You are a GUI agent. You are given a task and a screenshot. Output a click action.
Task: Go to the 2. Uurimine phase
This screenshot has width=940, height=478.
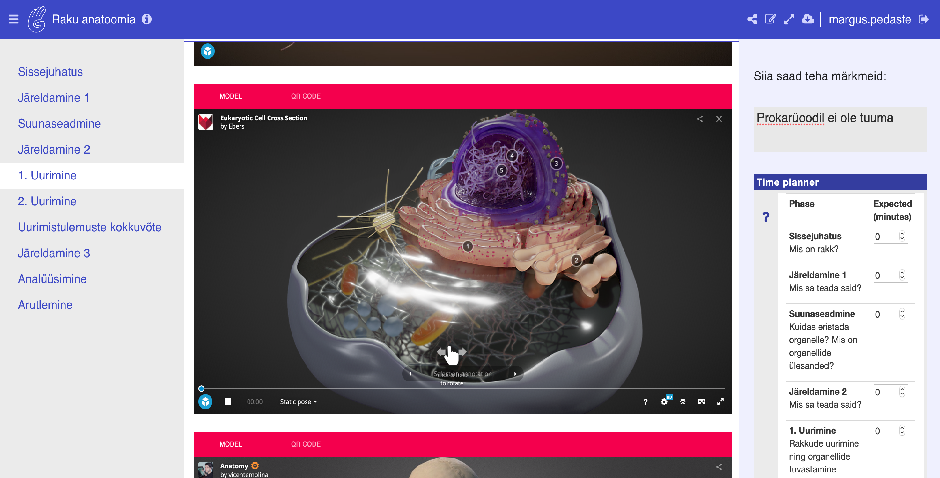[x=47, y=201]
